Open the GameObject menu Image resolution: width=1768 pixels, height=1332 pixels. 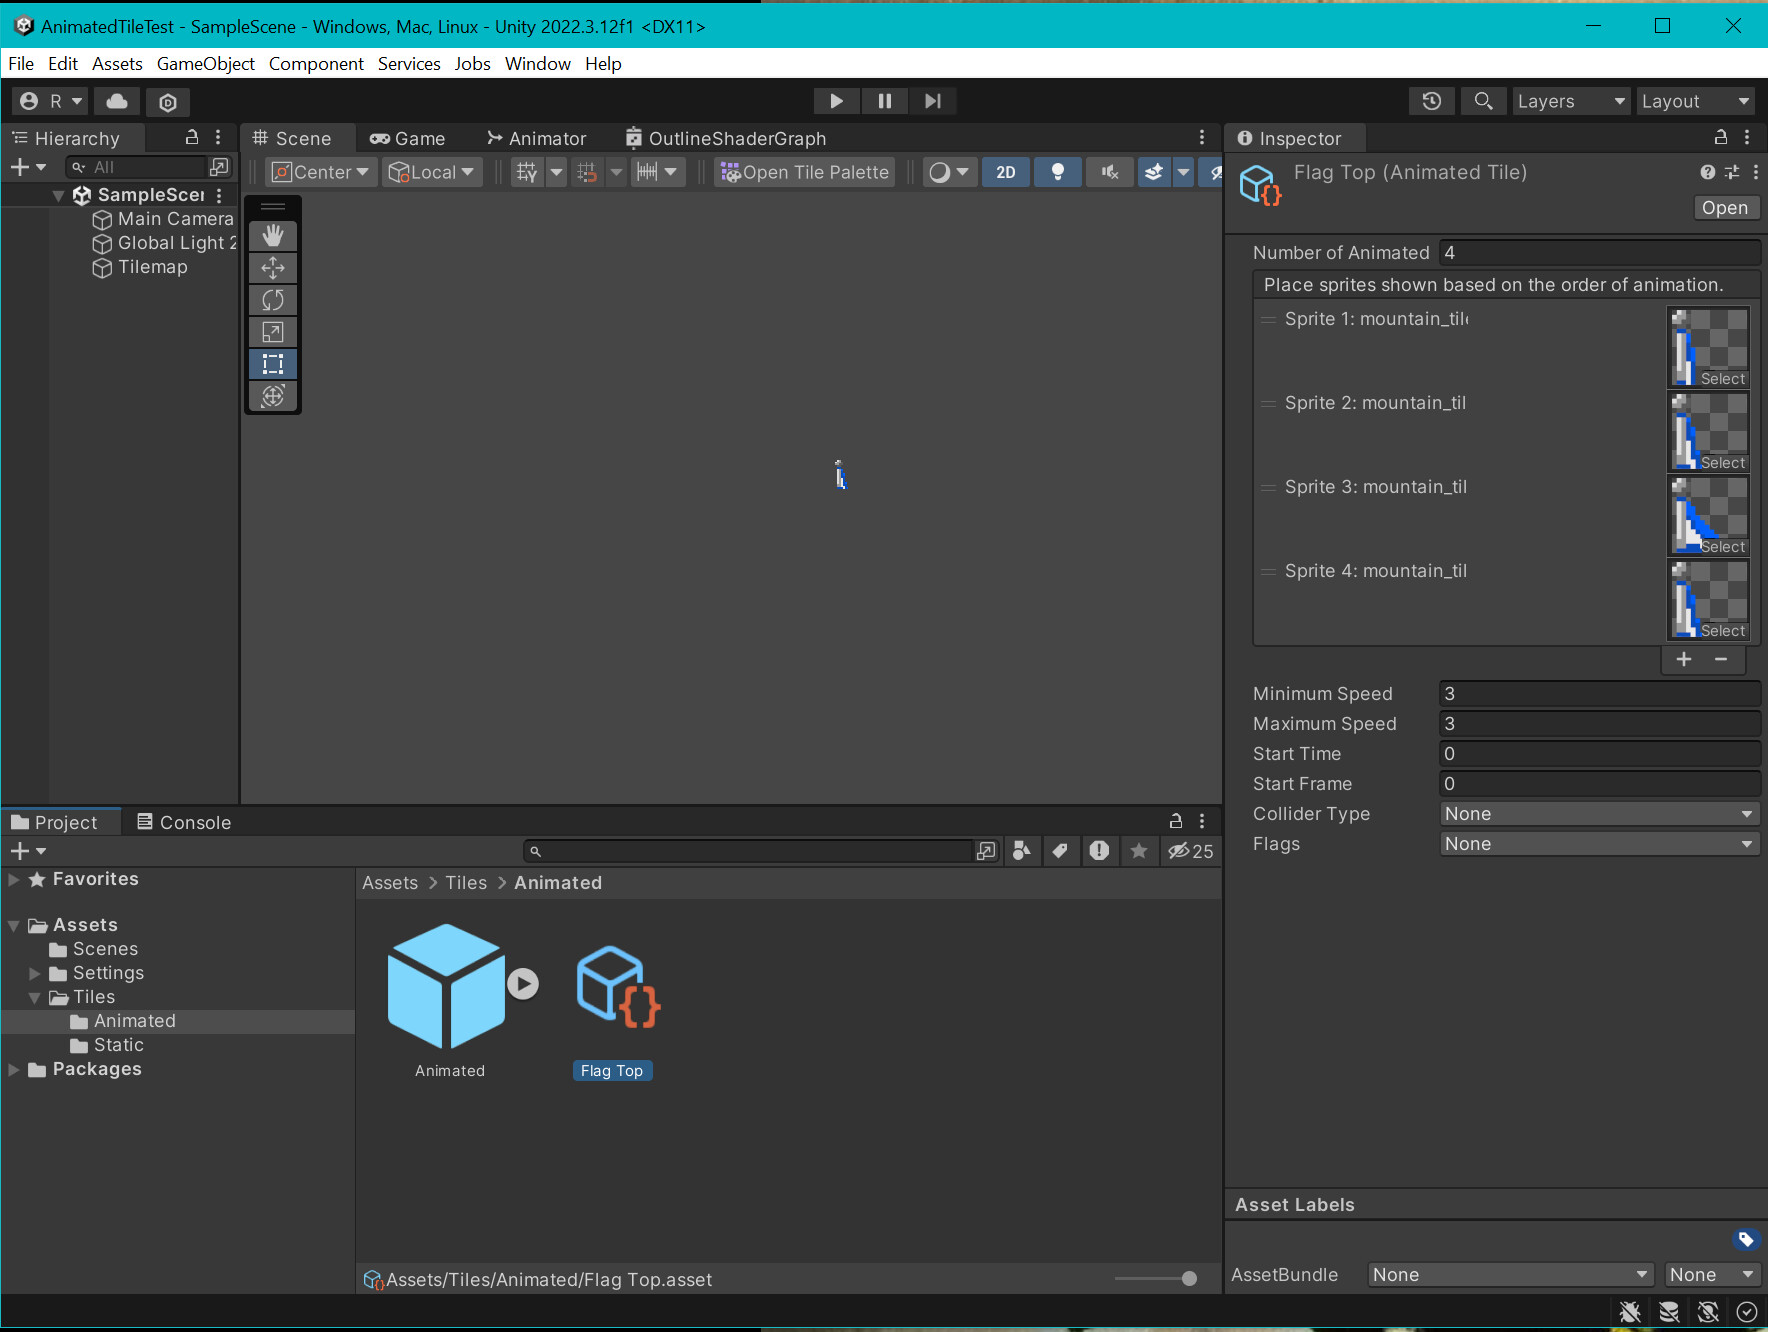tap(205, 63)
